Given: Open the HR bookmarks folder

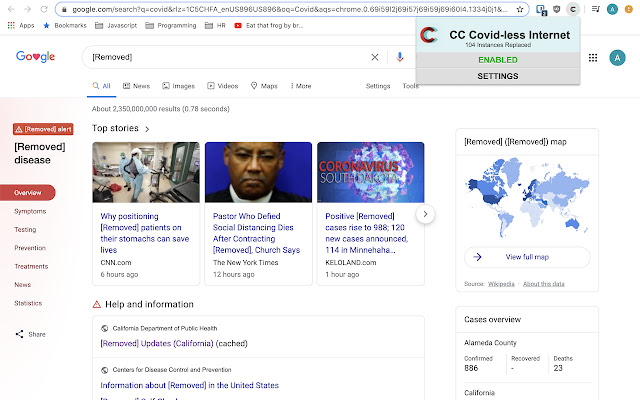Looking at the screenshot, I should [x=215, y=25].
